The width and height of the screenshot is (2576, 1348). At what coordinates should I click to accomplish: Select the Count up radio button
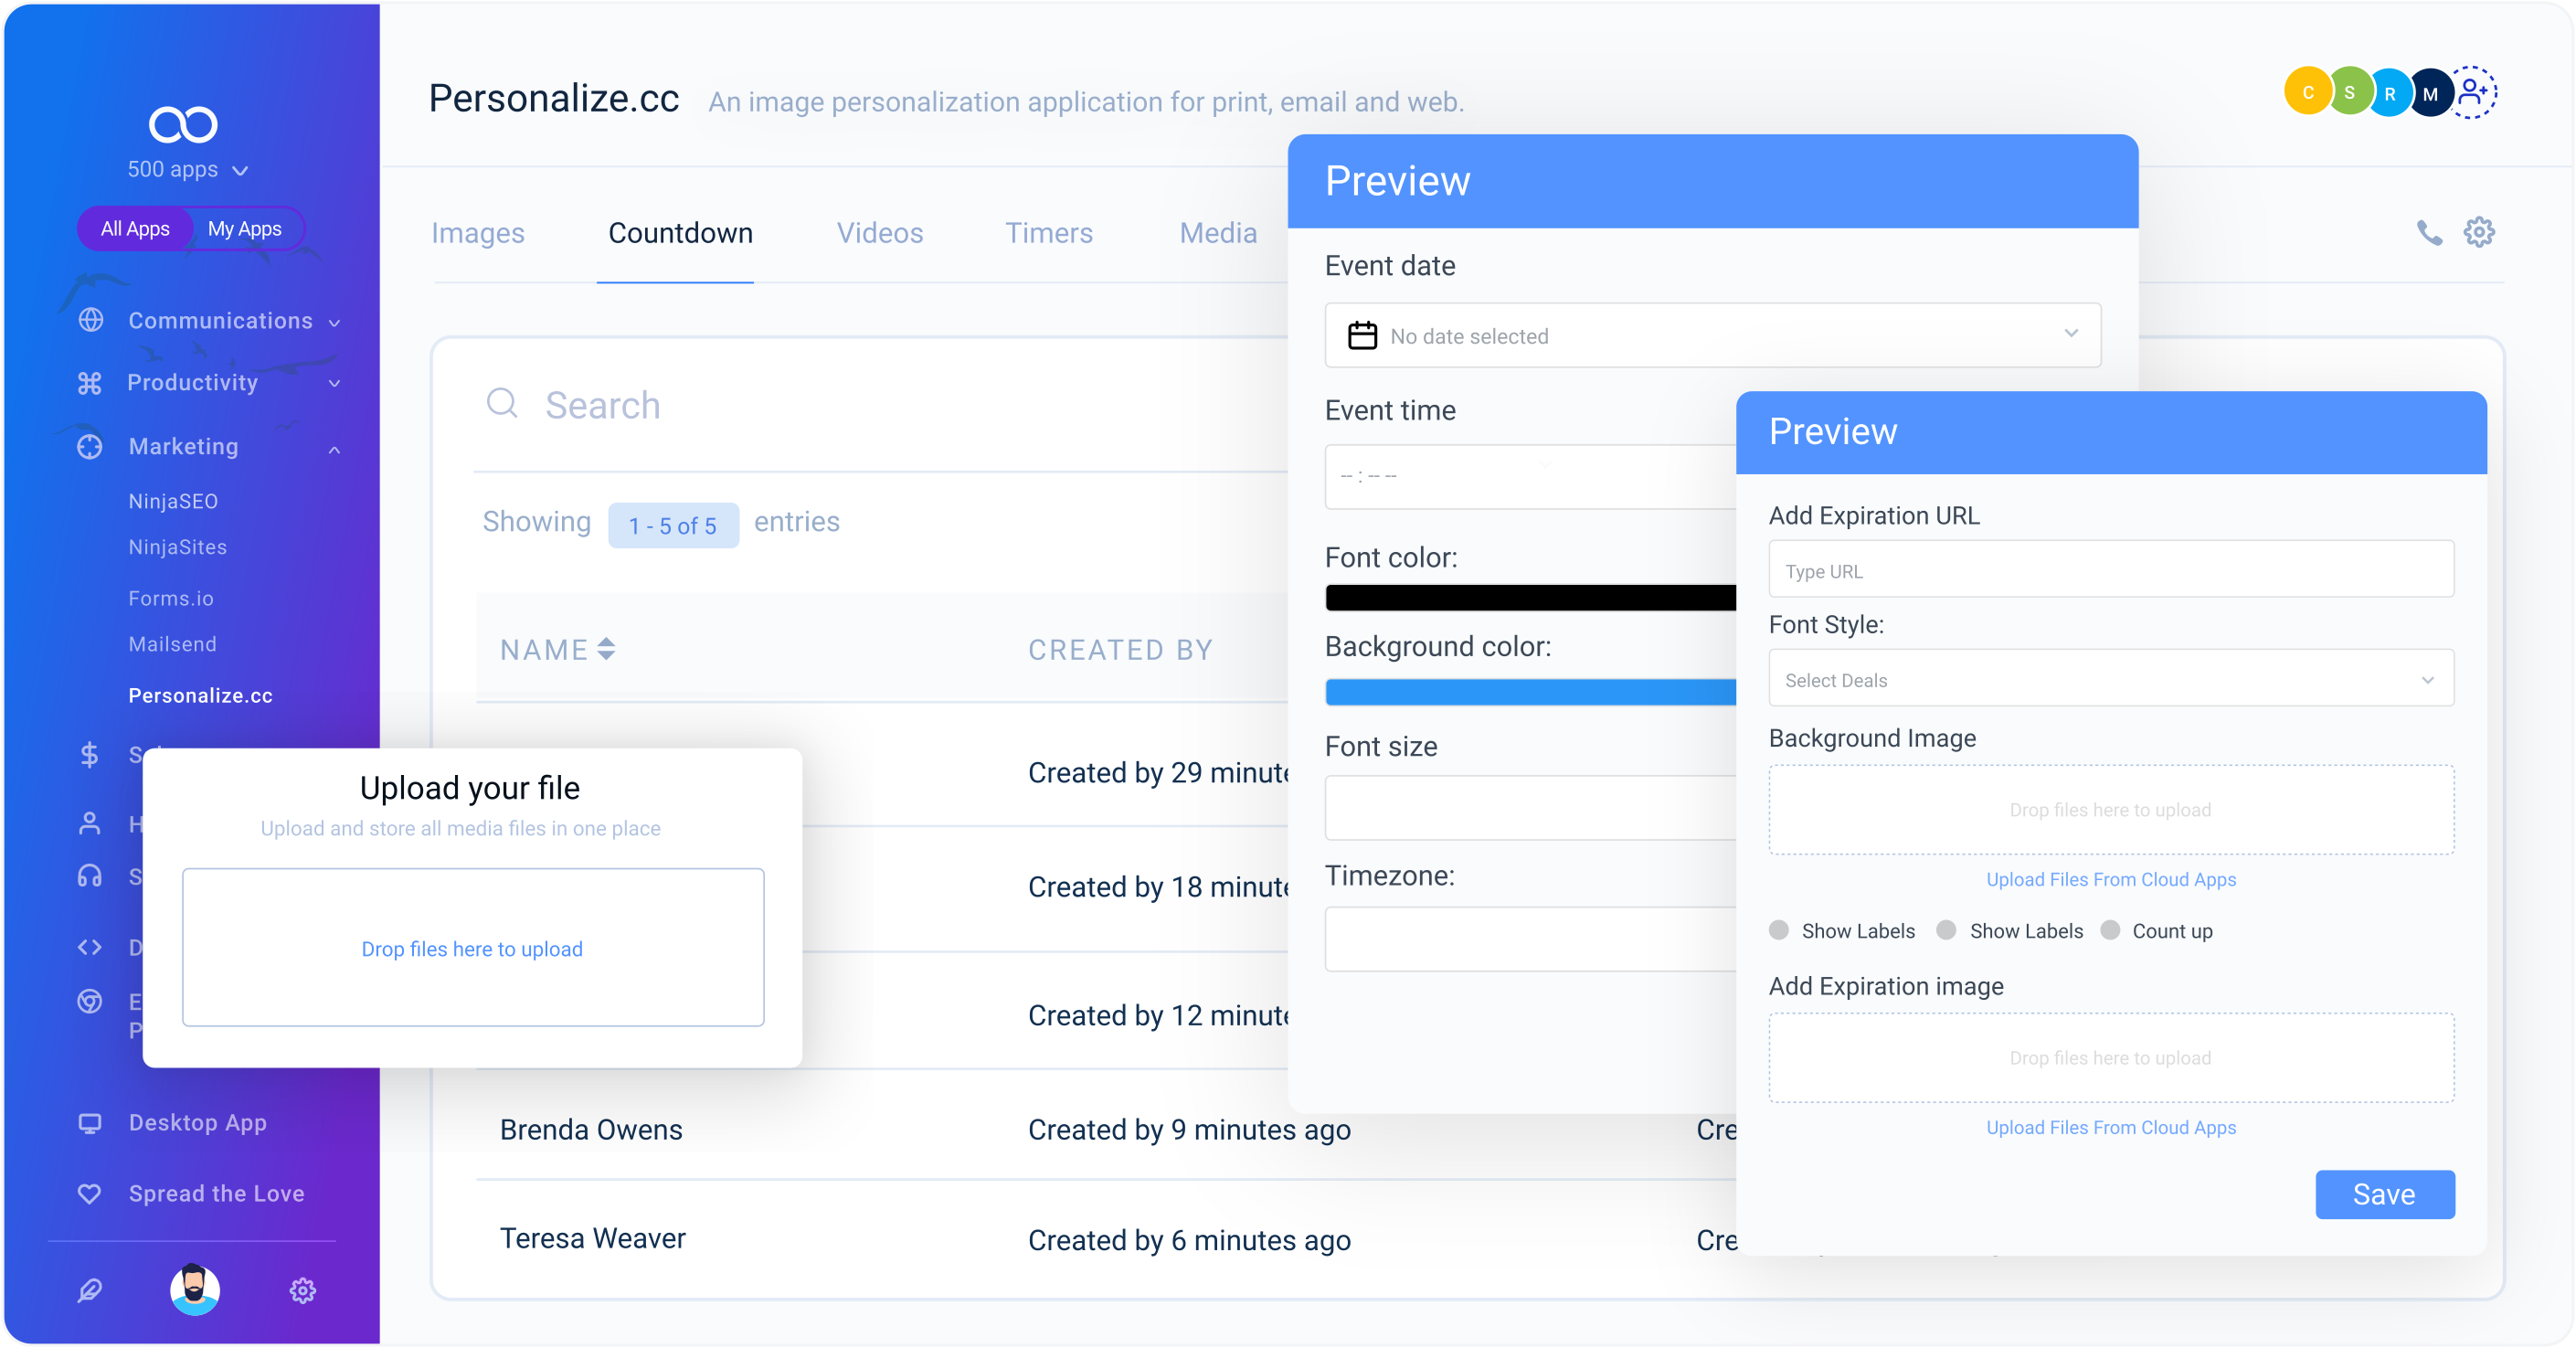tap(2112, 930)
